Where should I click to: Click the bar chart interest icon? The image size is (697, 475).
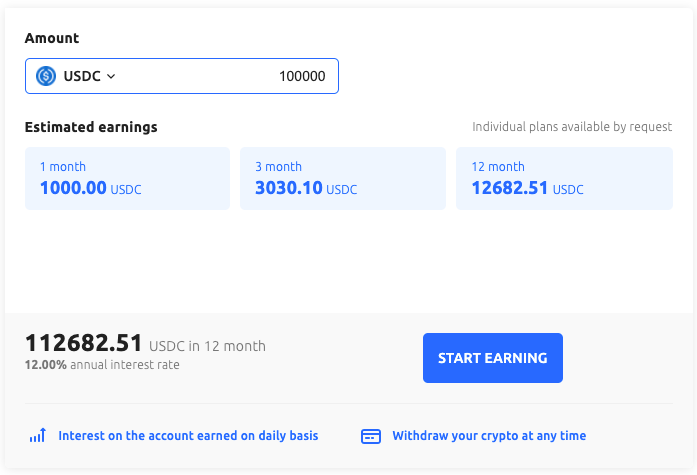(37, 436)
